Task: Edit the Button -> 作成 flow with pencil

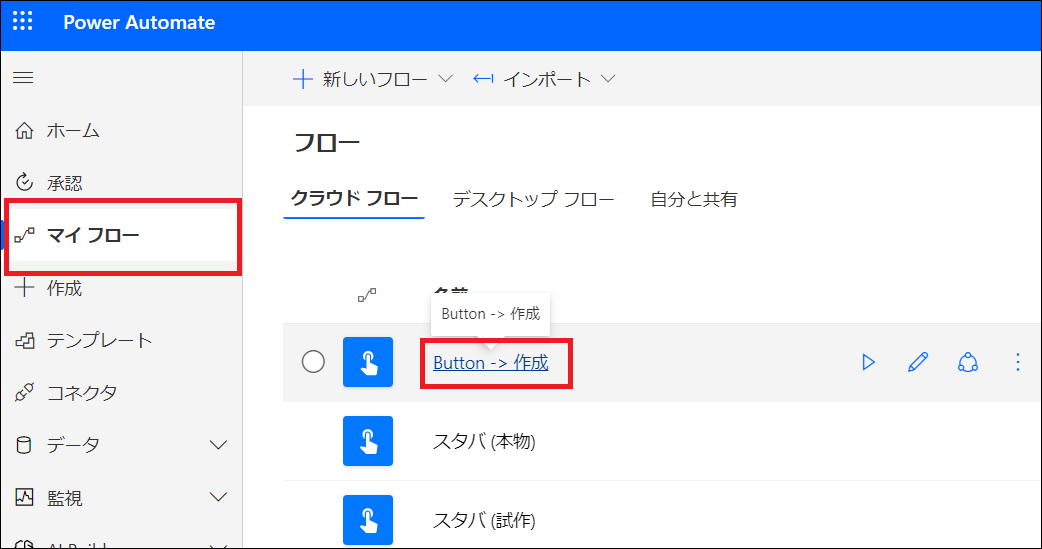Action: (x=918, y=362)
